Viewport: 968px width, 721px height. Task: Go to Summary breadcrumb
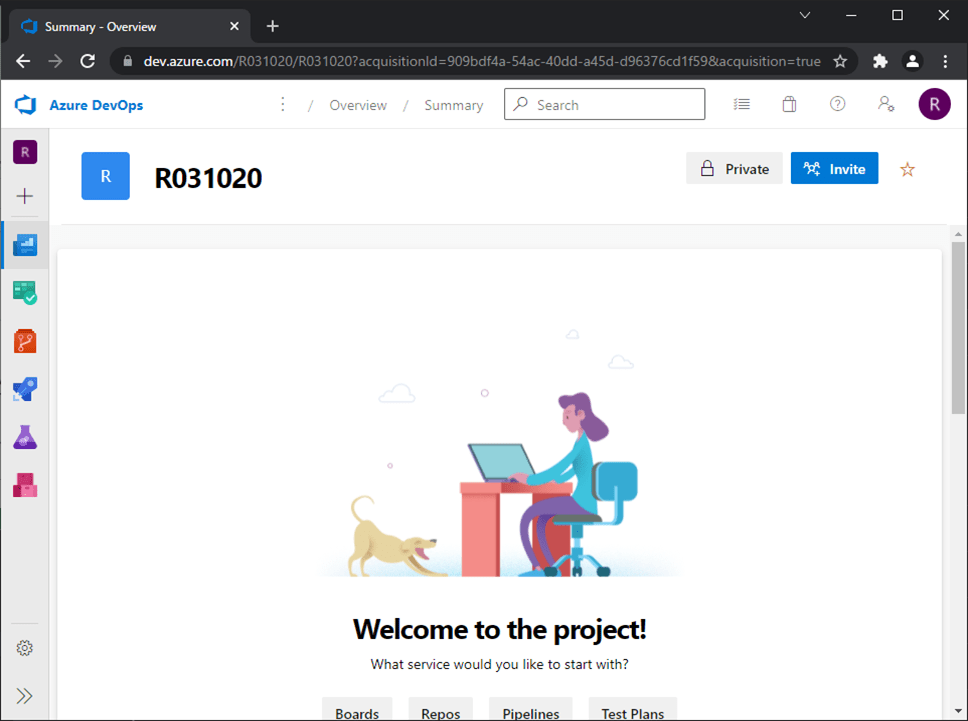pos(454,105)
